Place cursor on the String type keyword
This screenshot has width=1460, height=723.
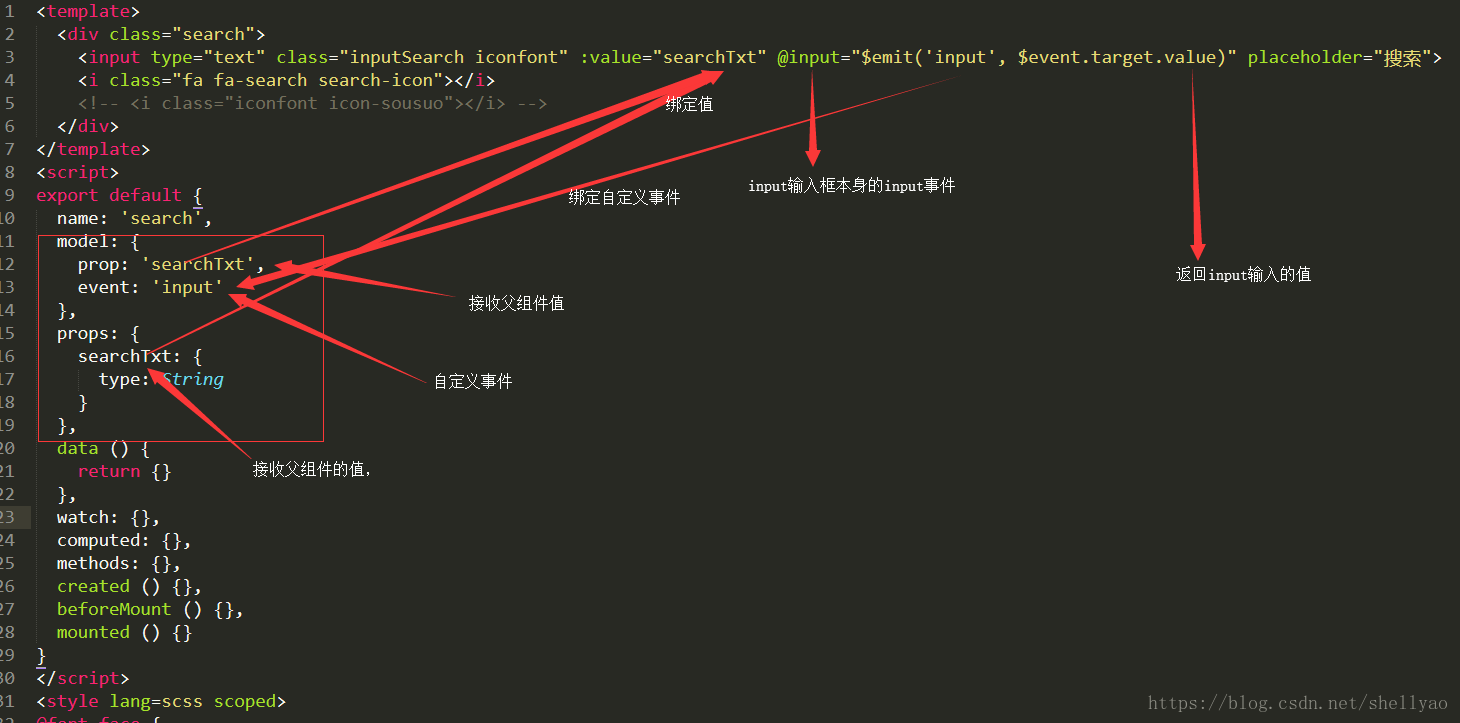click(x=193, y=379)
